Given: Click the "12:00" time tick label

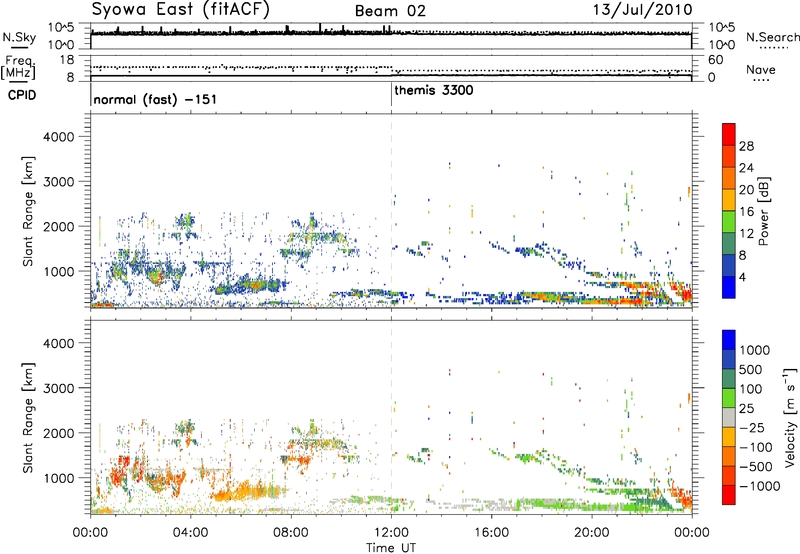Looking at the screenshot, I should [391, 533].
